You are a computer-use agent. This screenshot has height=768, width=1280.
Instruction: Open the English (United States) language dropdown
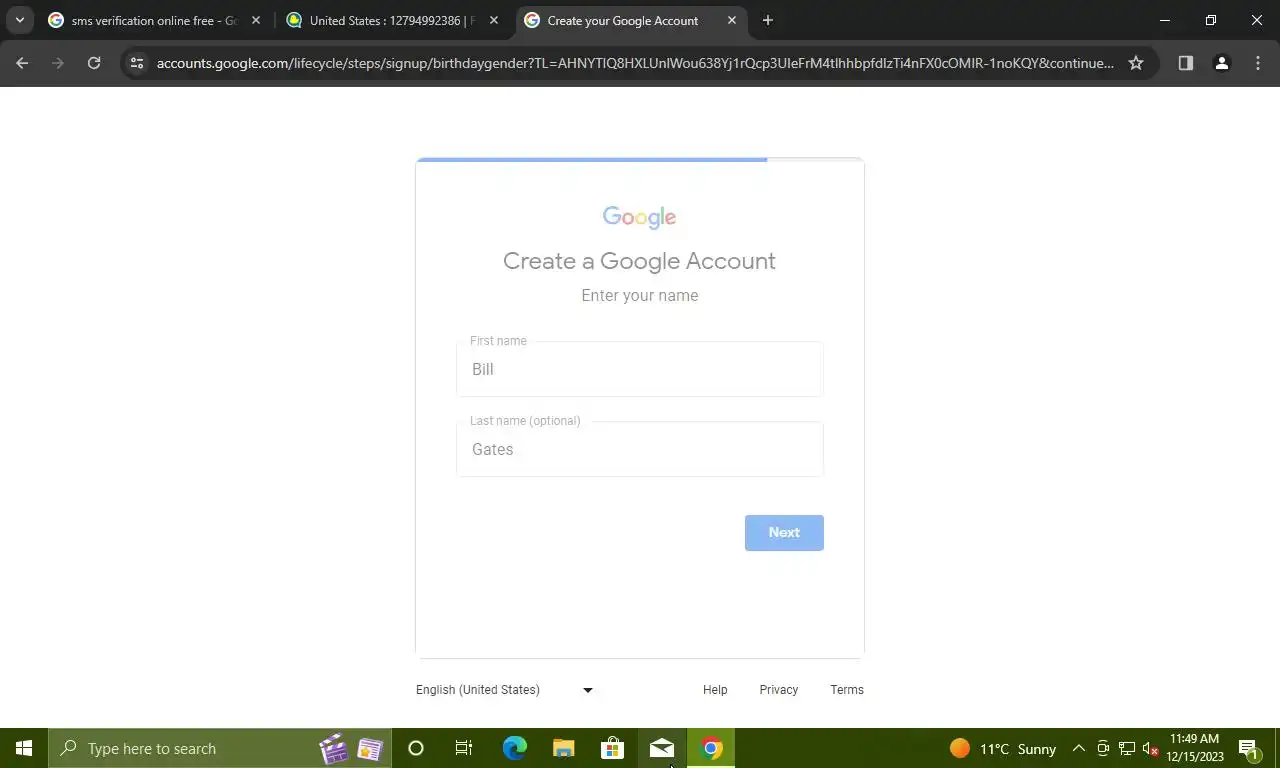505,690
